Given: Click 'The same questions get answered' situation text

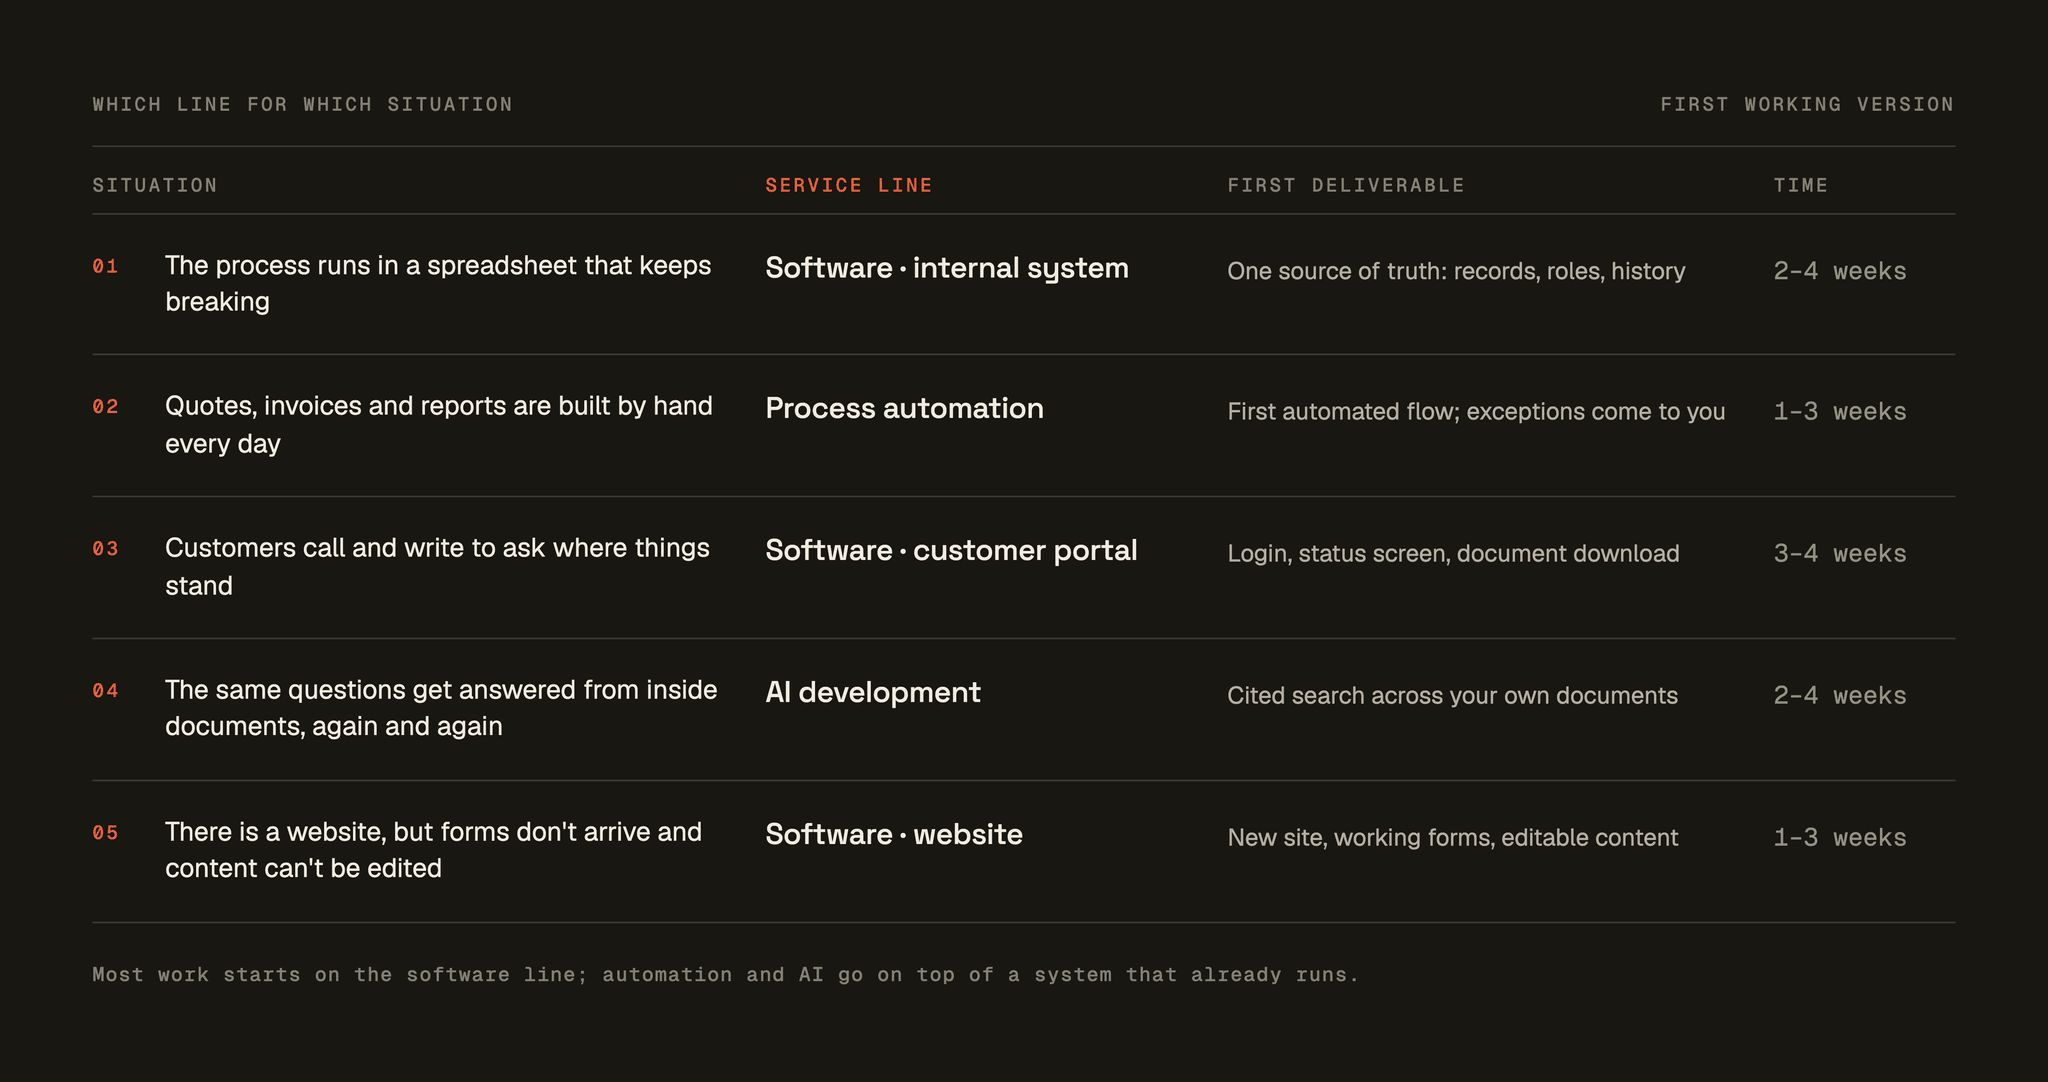Looking at the screenshot, I should [441, 708].
